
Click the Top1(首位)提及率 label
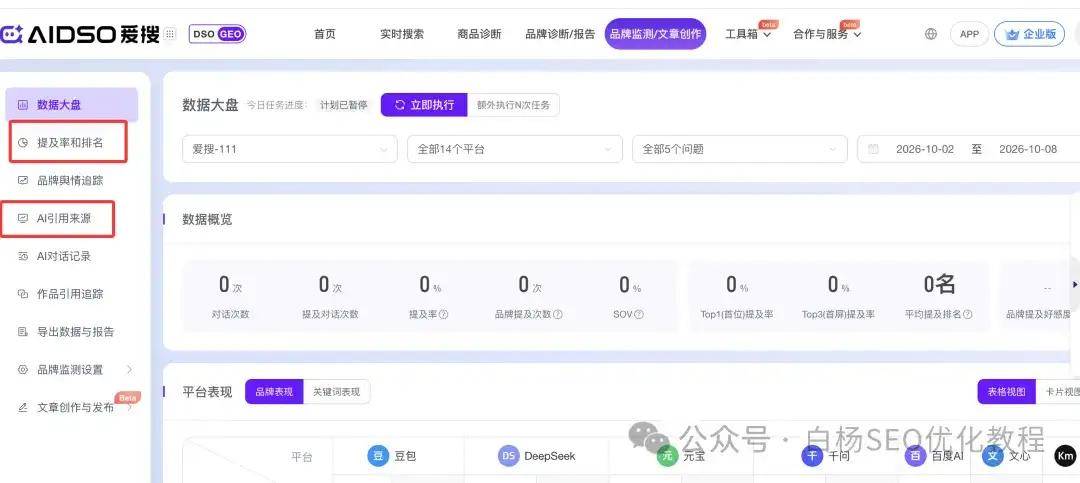coord(736,314)
